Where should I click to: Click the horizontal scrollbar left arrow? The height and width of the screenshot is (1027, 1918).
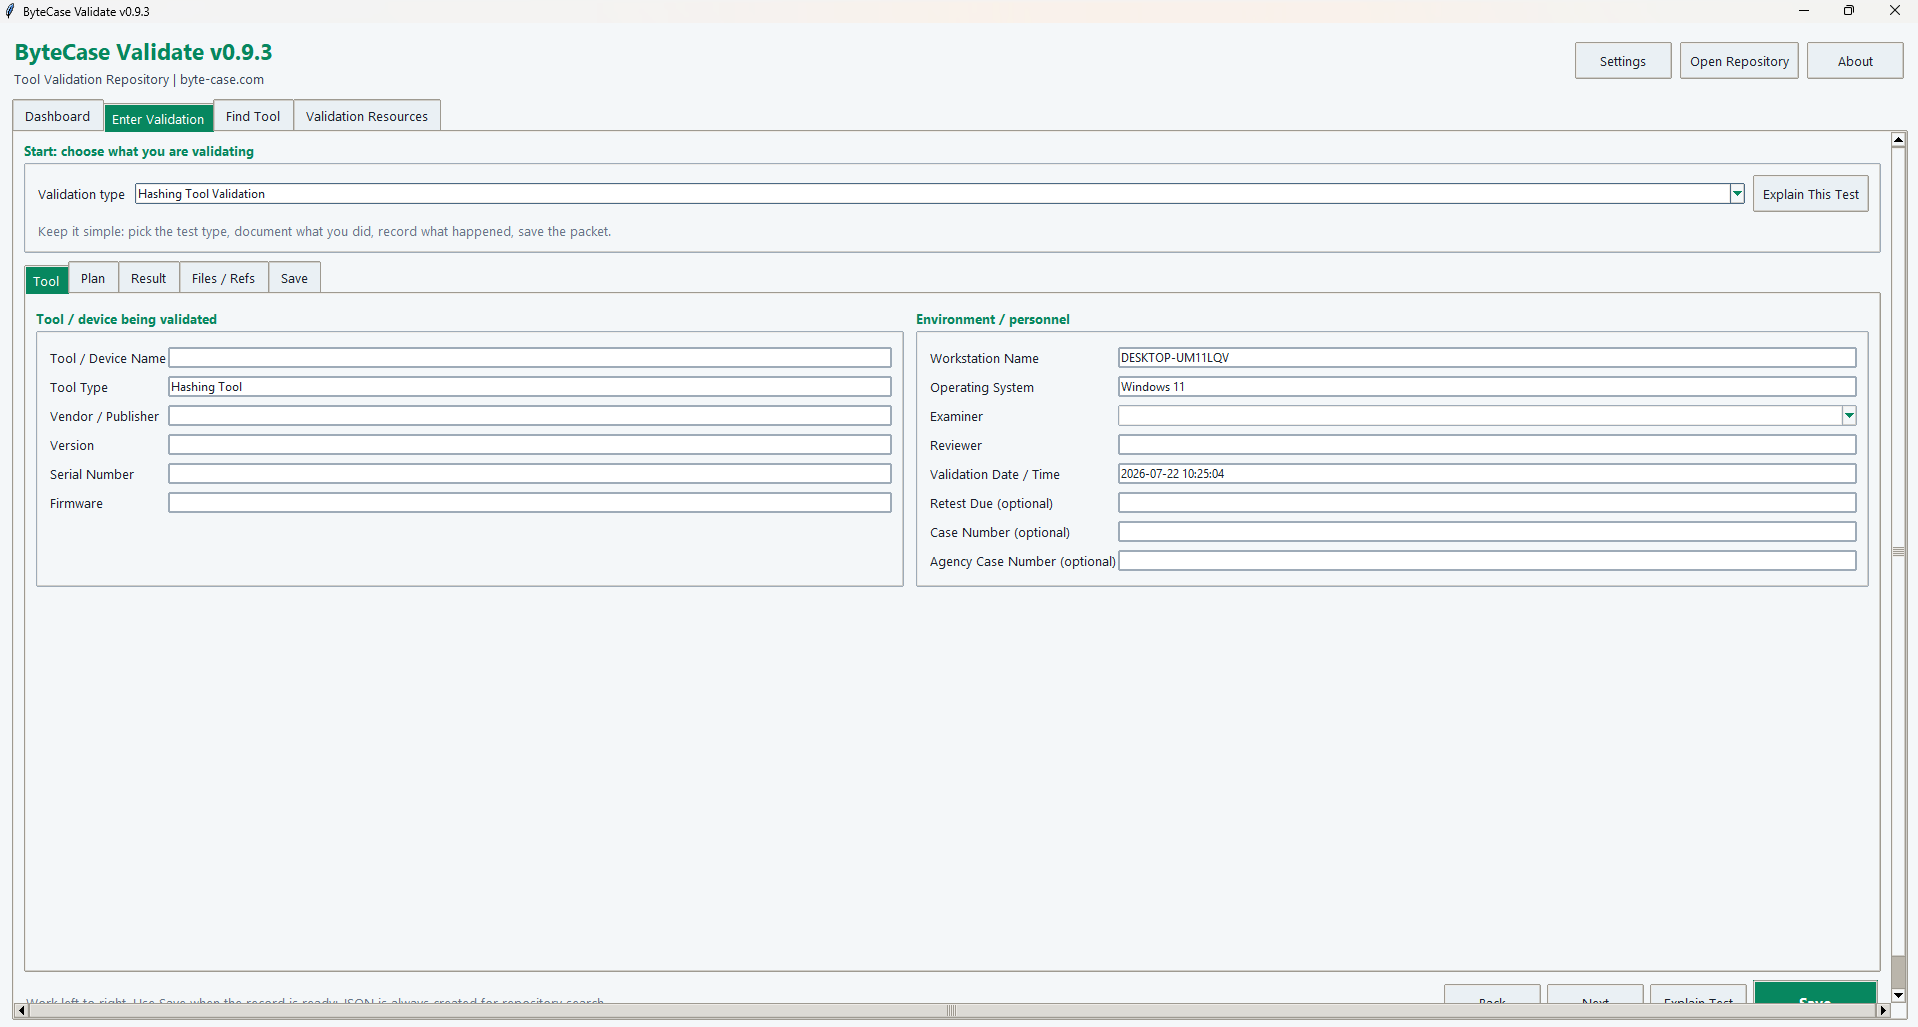(x=21, y=1011)
